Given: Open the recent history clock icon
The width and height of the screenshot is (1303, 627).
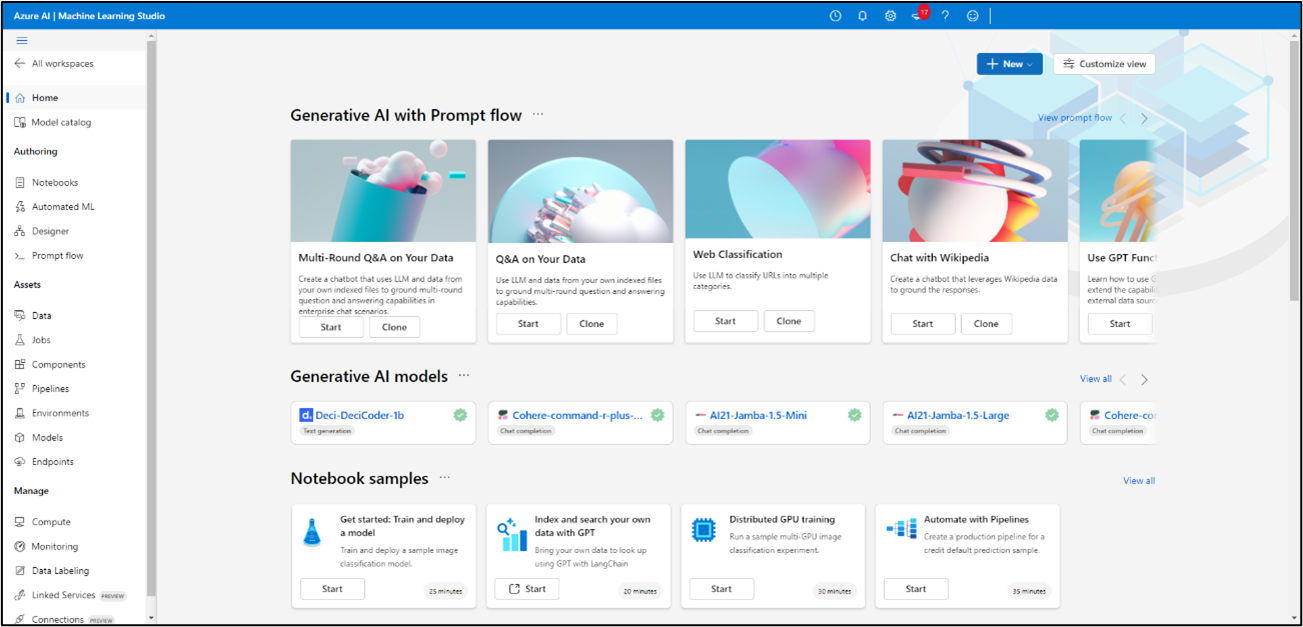Looking at the screenshot, I should (835, 16).
